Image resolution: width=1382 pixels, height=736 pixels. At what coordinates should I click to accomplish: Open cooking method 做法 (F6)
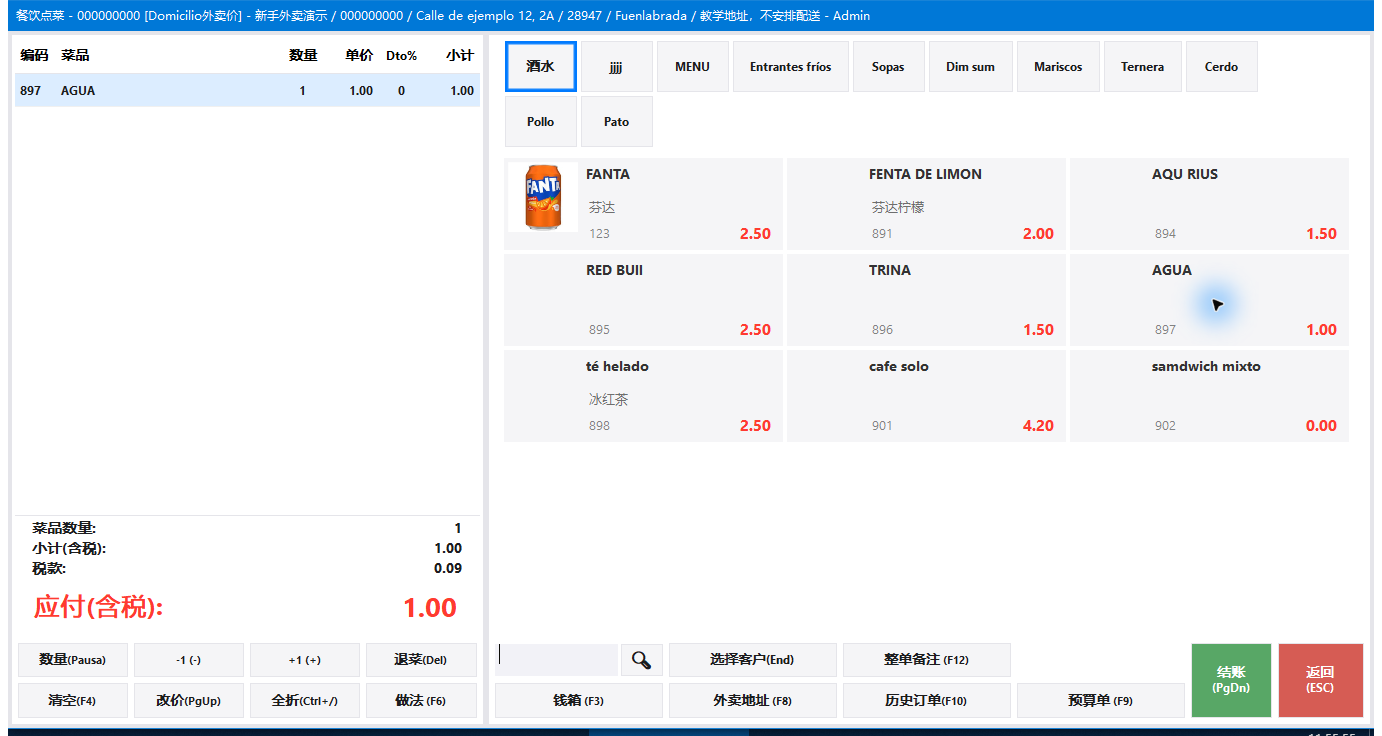pos(421,701)
